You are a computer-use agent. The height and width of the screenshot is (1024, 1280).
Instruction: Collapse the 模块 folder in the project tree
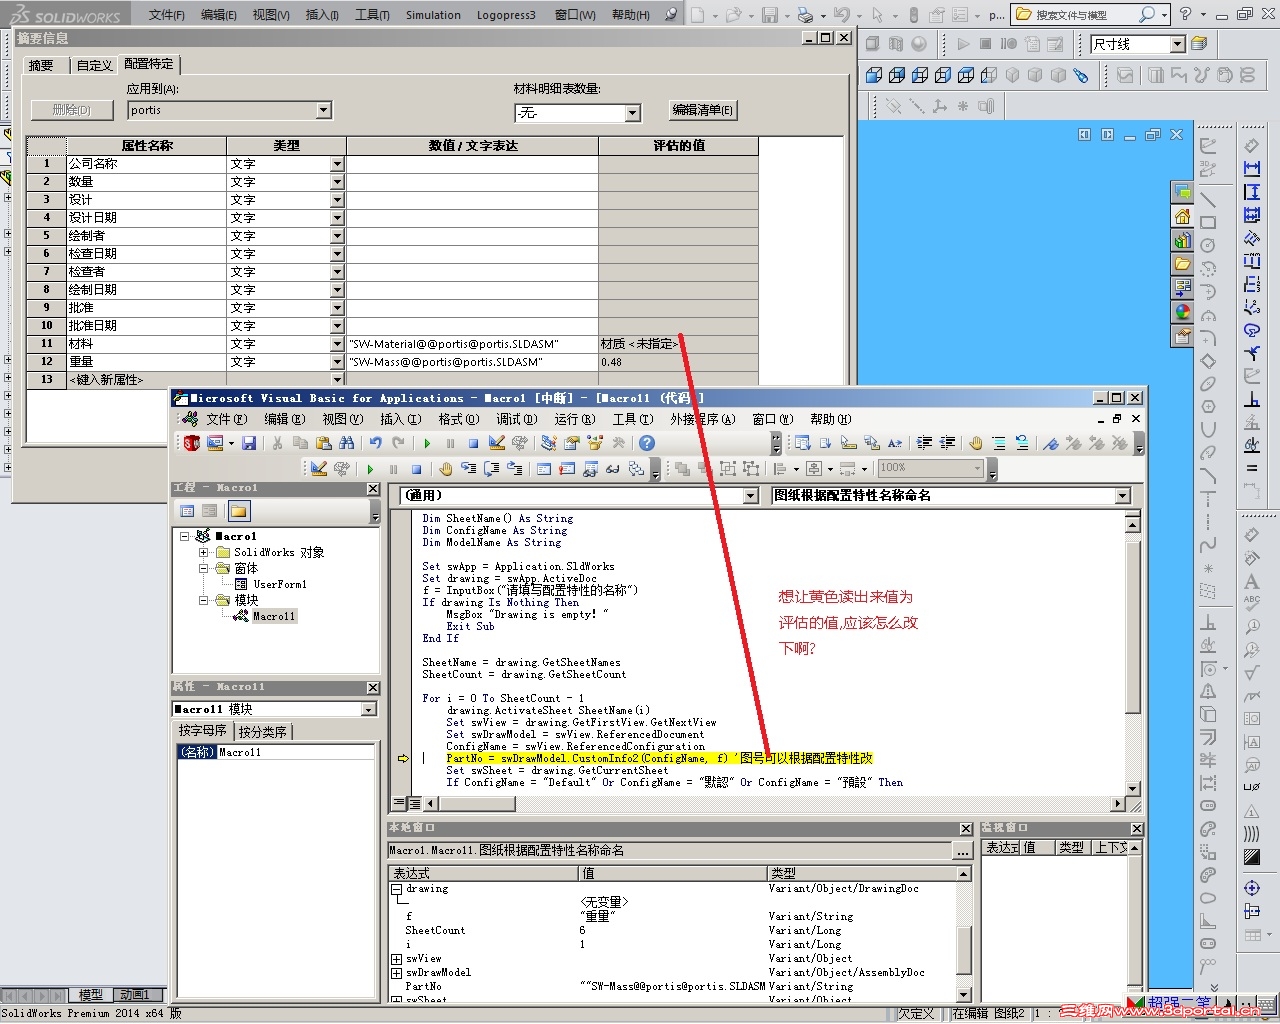(x=204, y=600)
